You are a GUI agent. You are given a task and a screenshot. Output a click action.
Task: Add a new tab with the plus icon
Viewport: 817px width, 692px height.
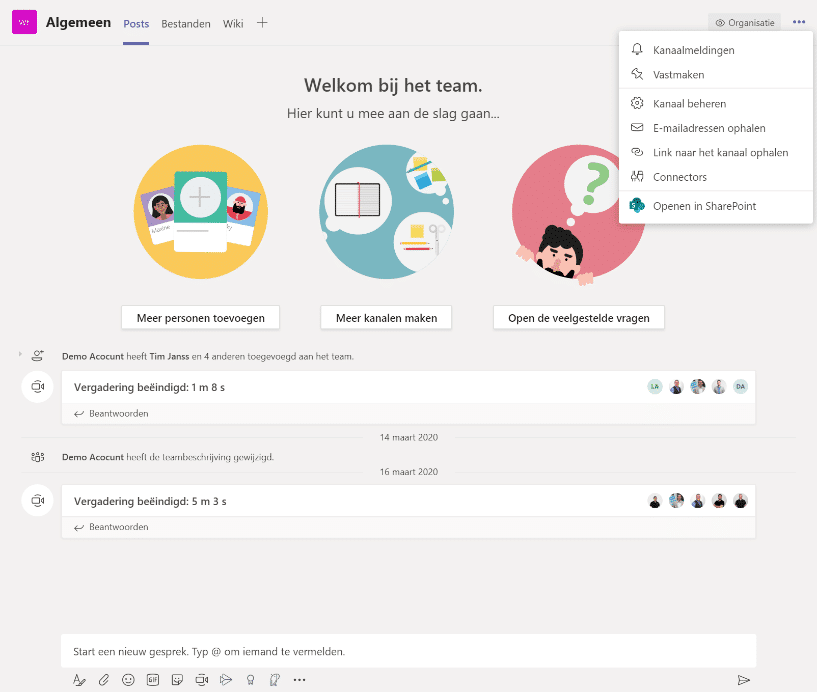pos(262,23)
